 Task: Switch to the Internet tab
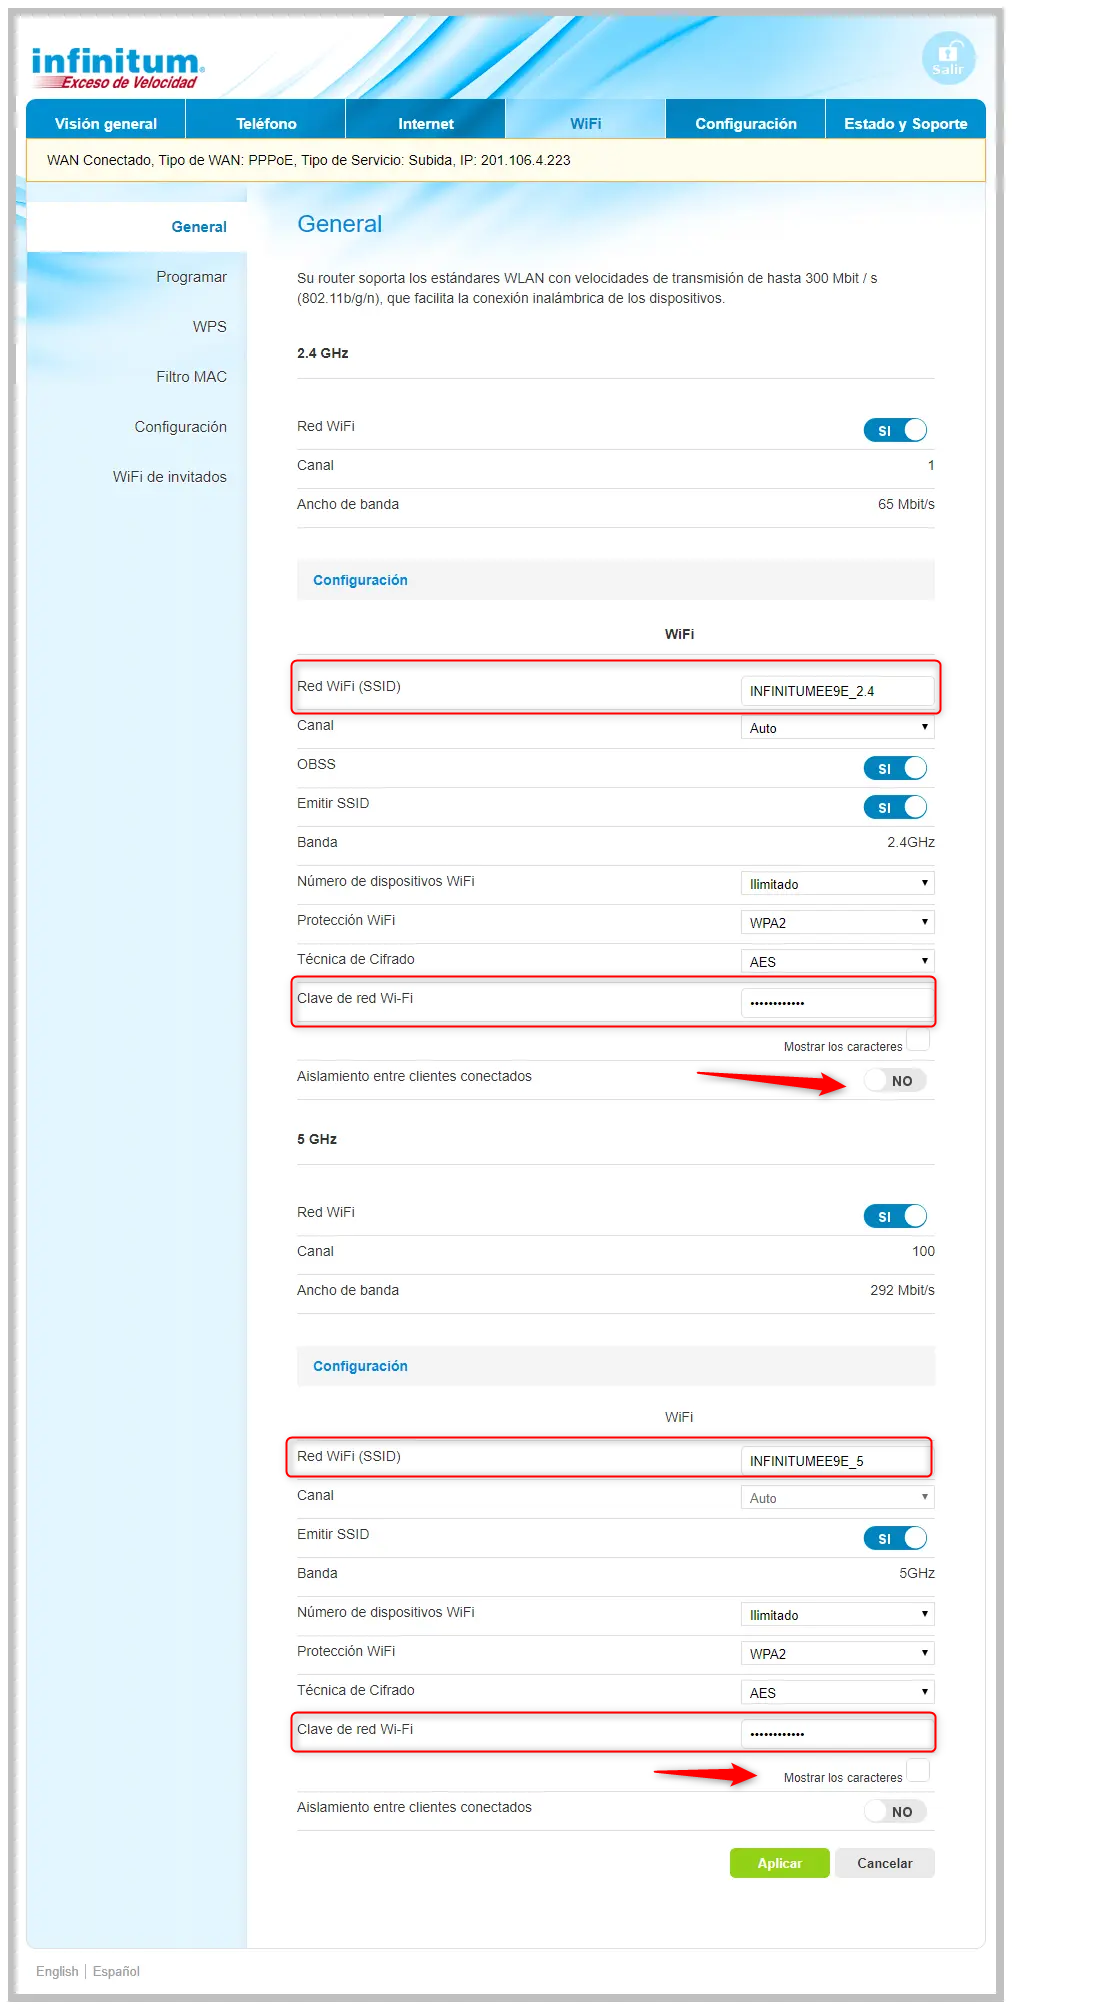coord(425,123)
